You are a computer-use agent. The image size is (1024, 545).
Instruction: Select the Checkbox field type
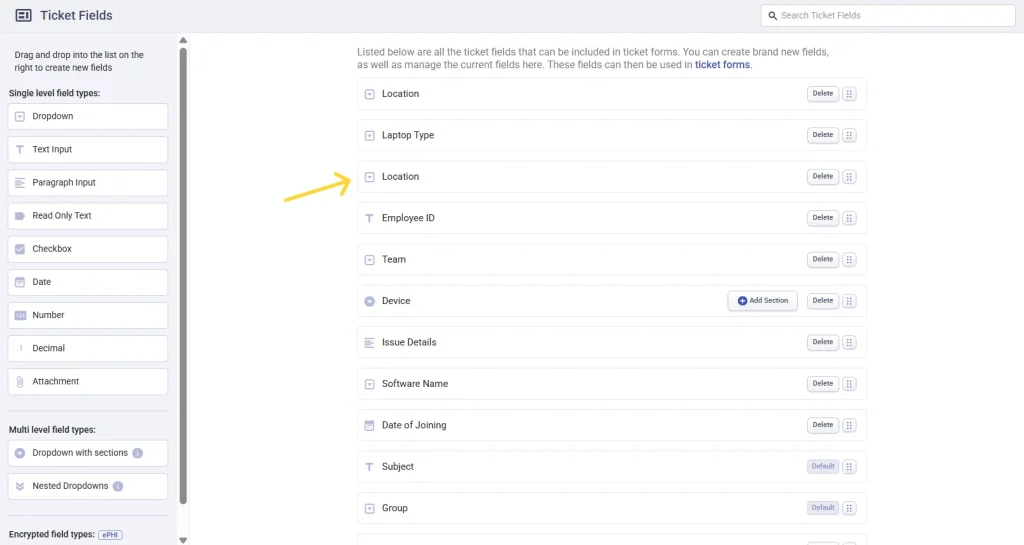(x=87, y=249)
